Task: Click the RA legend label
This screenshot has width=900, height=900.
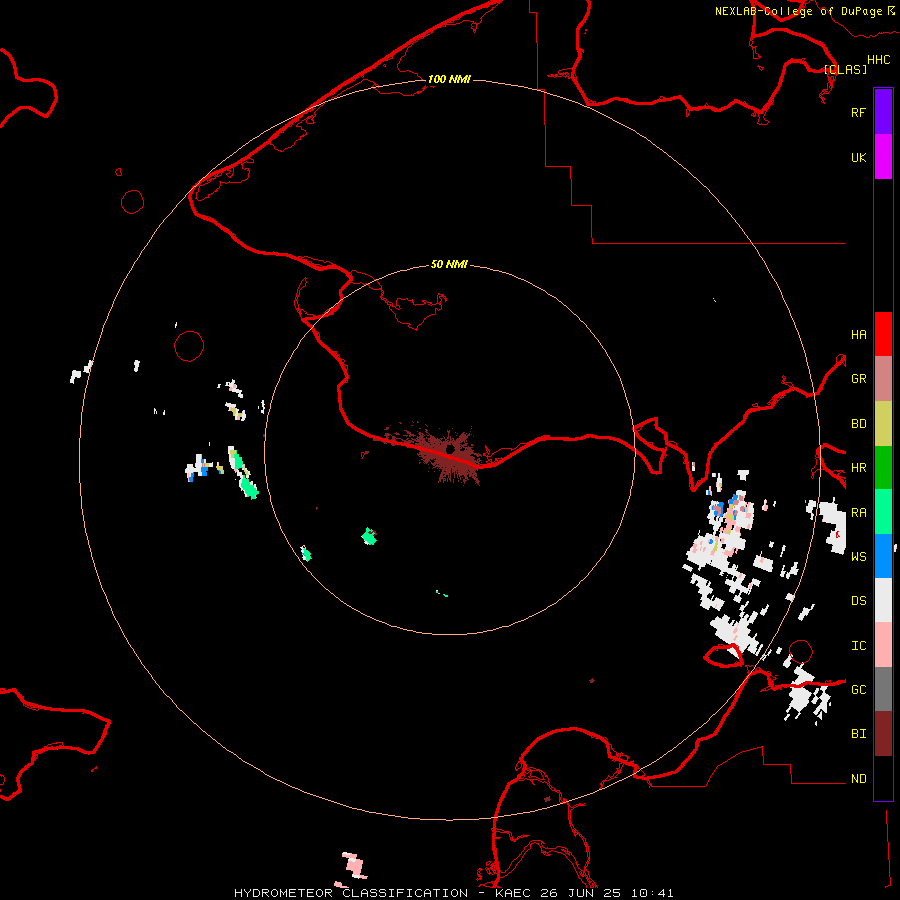Action: pyautogui.click(x=858, y=513)
